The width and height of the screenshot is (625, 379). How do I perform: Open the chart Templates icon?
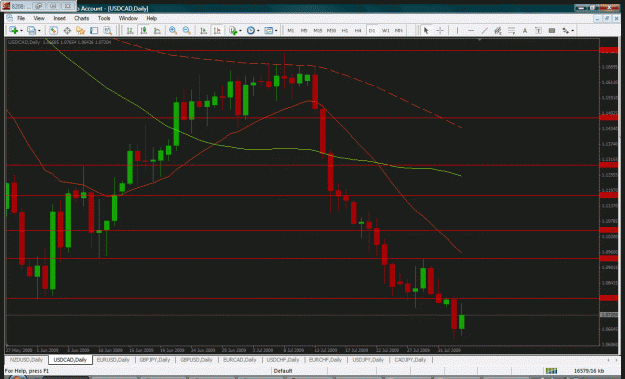269,30
